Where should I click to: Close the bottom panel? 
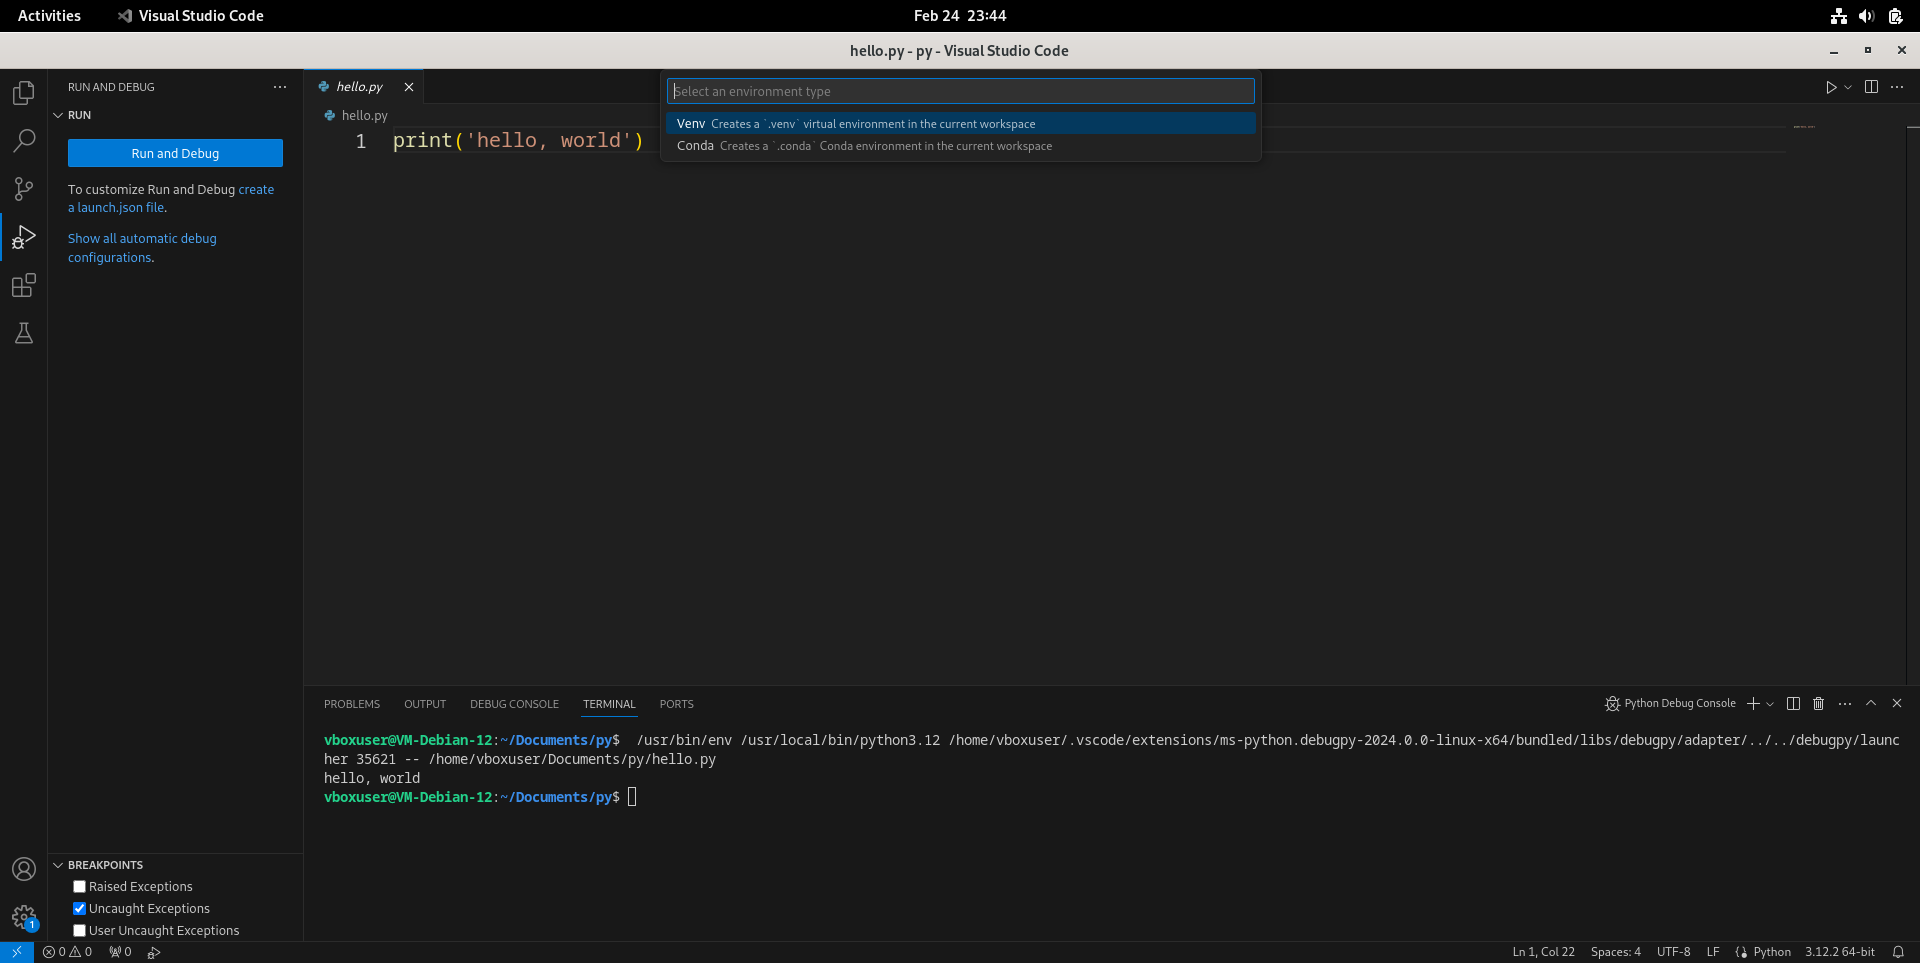point(1897,703)
